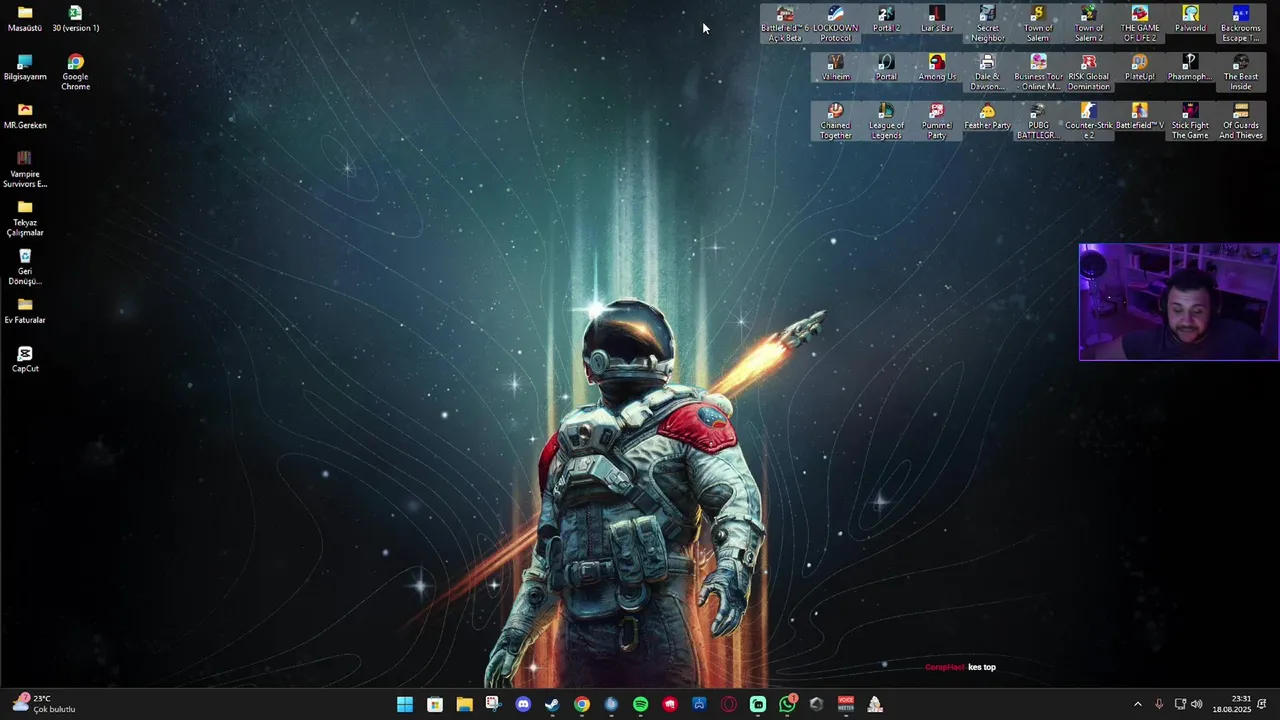Viewport: 1280px width, 720px height.
Task: Click the Business Tour Online shortcut
Action: pyautogui.click(x=1038, y=73)
